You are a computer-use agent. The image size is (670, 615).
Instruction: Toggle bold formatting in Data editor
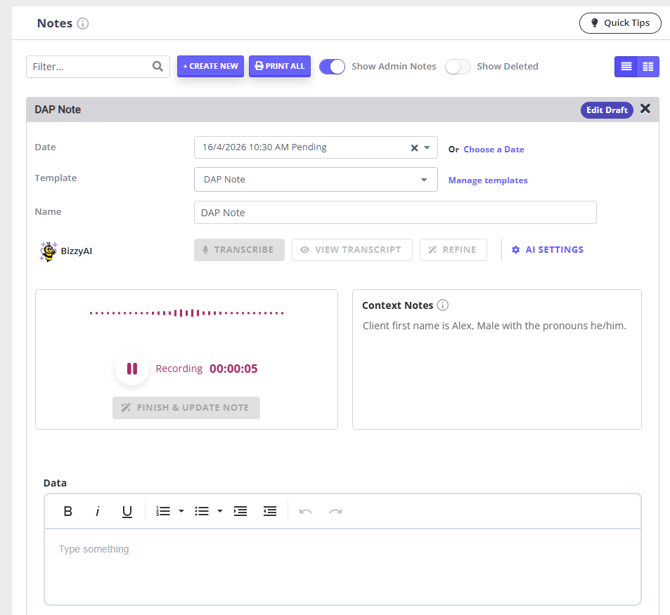(x=68, y=511)
